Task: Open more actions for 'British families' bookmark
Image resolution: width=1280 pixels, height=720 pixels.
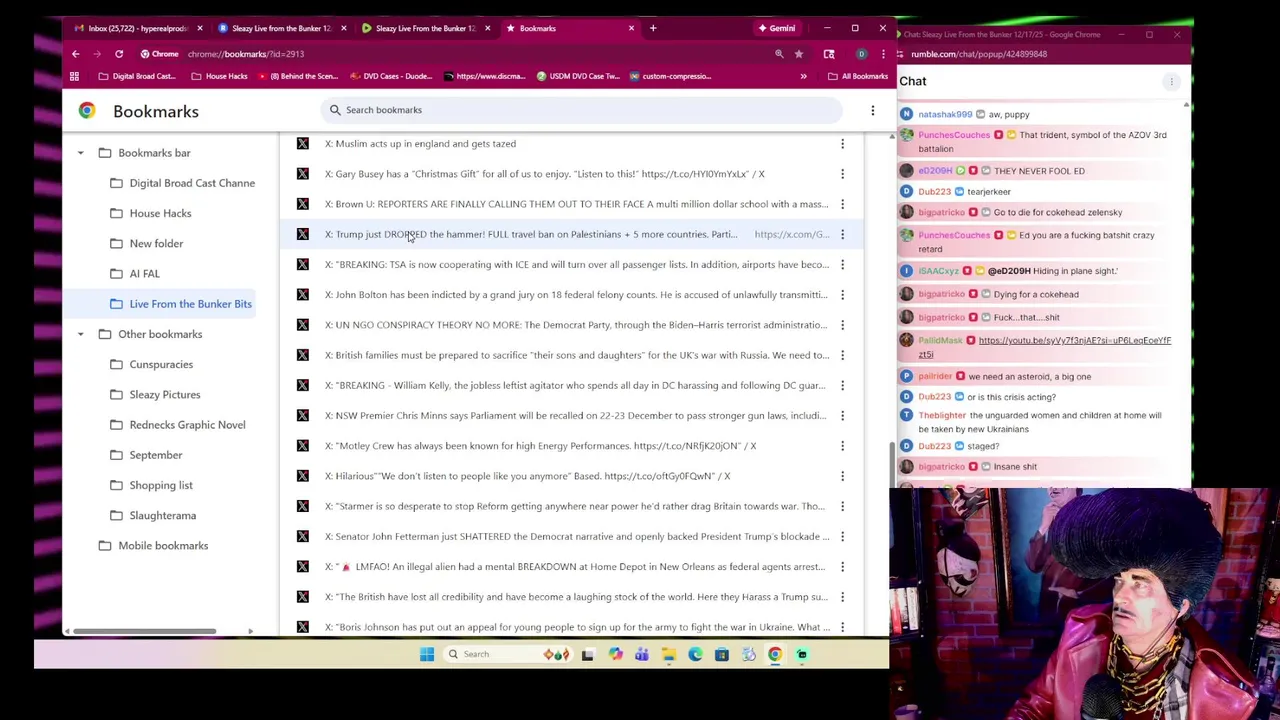Action: [x=842, y=355]
